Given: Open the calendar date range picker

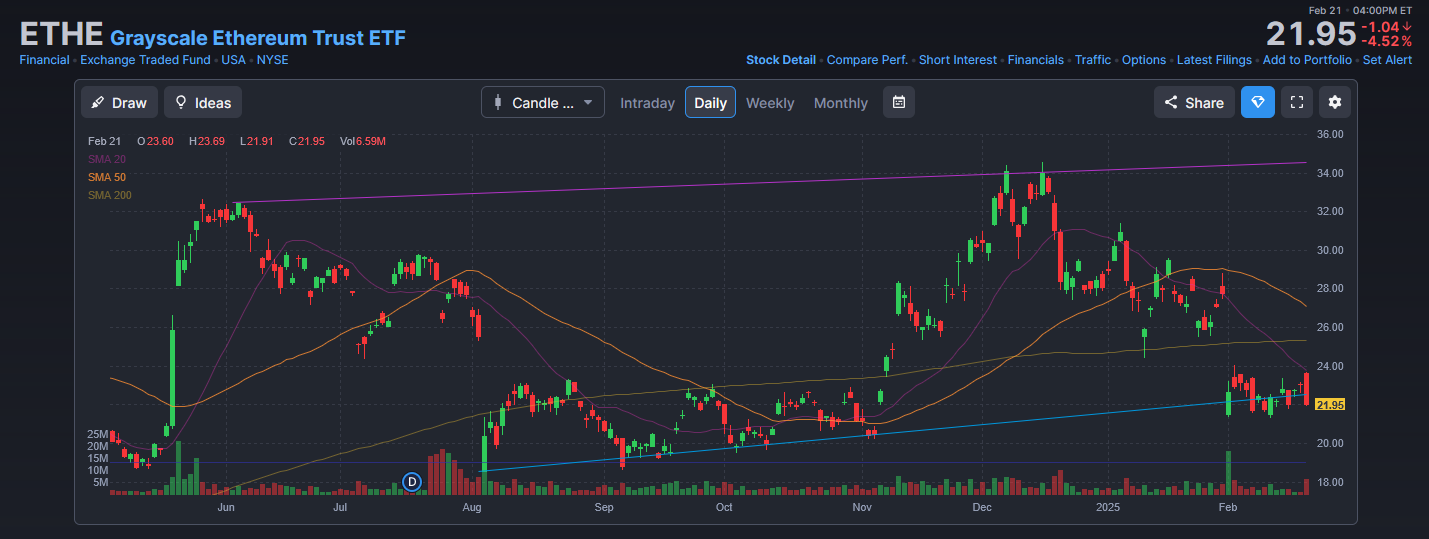Looking at the screenshot, I should [898, 102].
